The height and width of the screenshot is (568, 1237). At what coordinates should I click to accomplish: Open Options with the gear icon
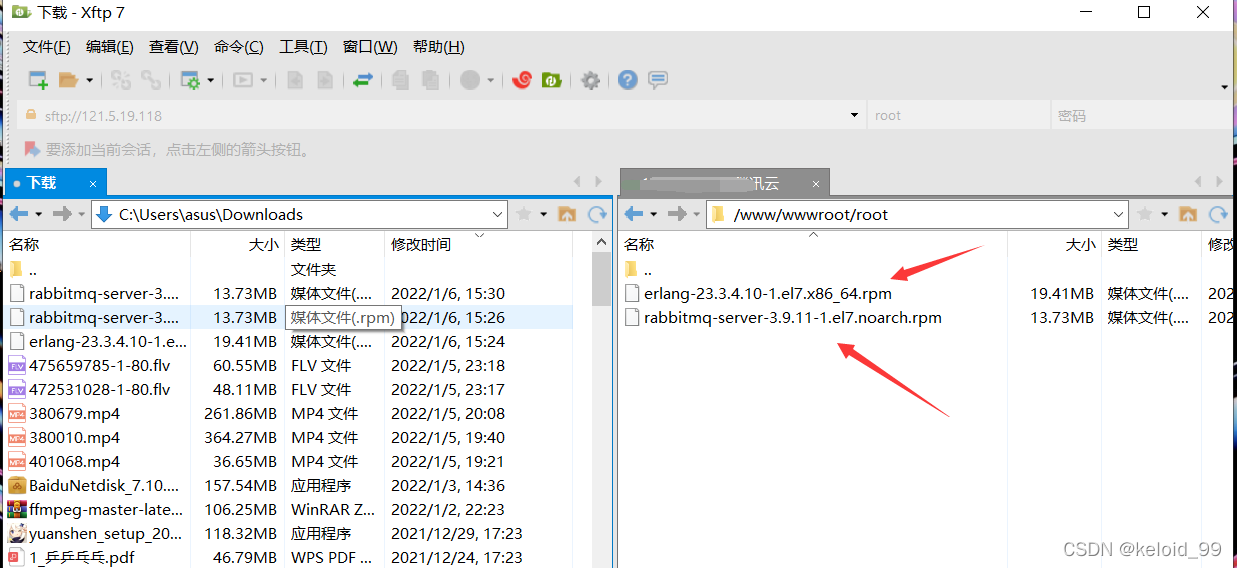point(590,80)
